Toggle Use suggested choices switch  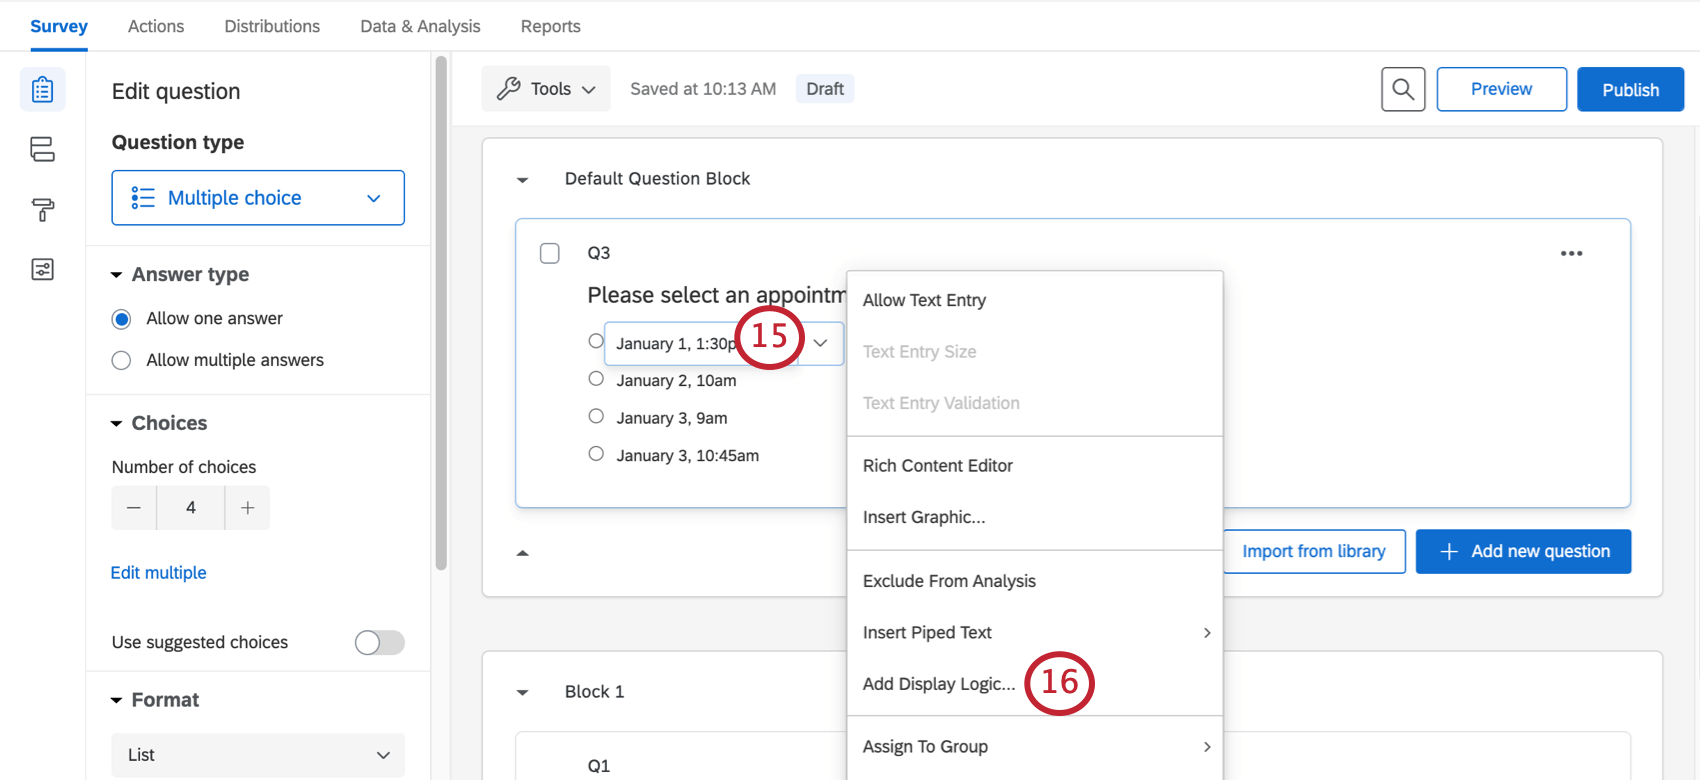pos(379,642)
